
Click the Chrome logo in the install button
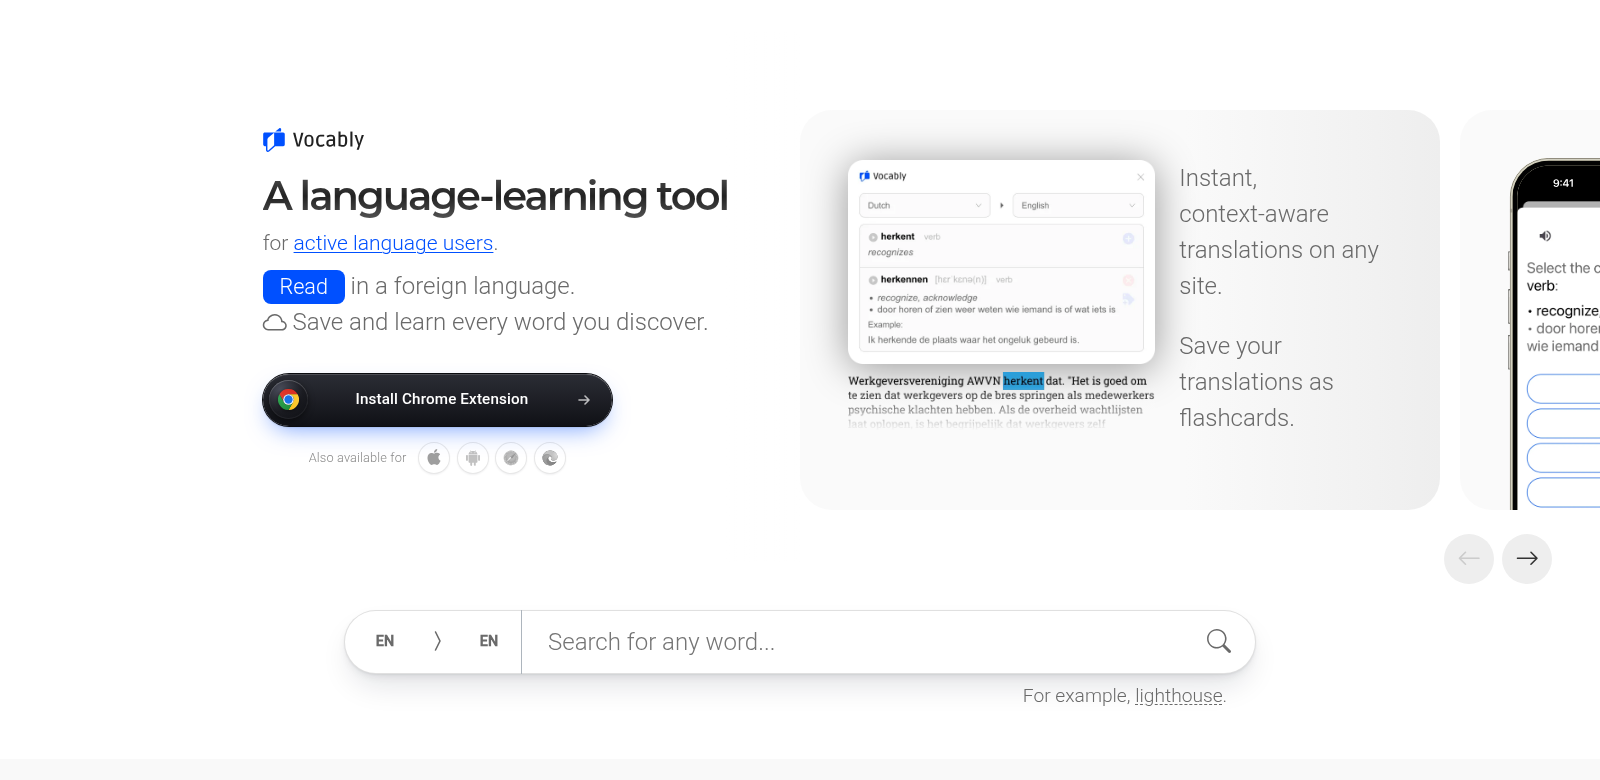click(289, 400)
